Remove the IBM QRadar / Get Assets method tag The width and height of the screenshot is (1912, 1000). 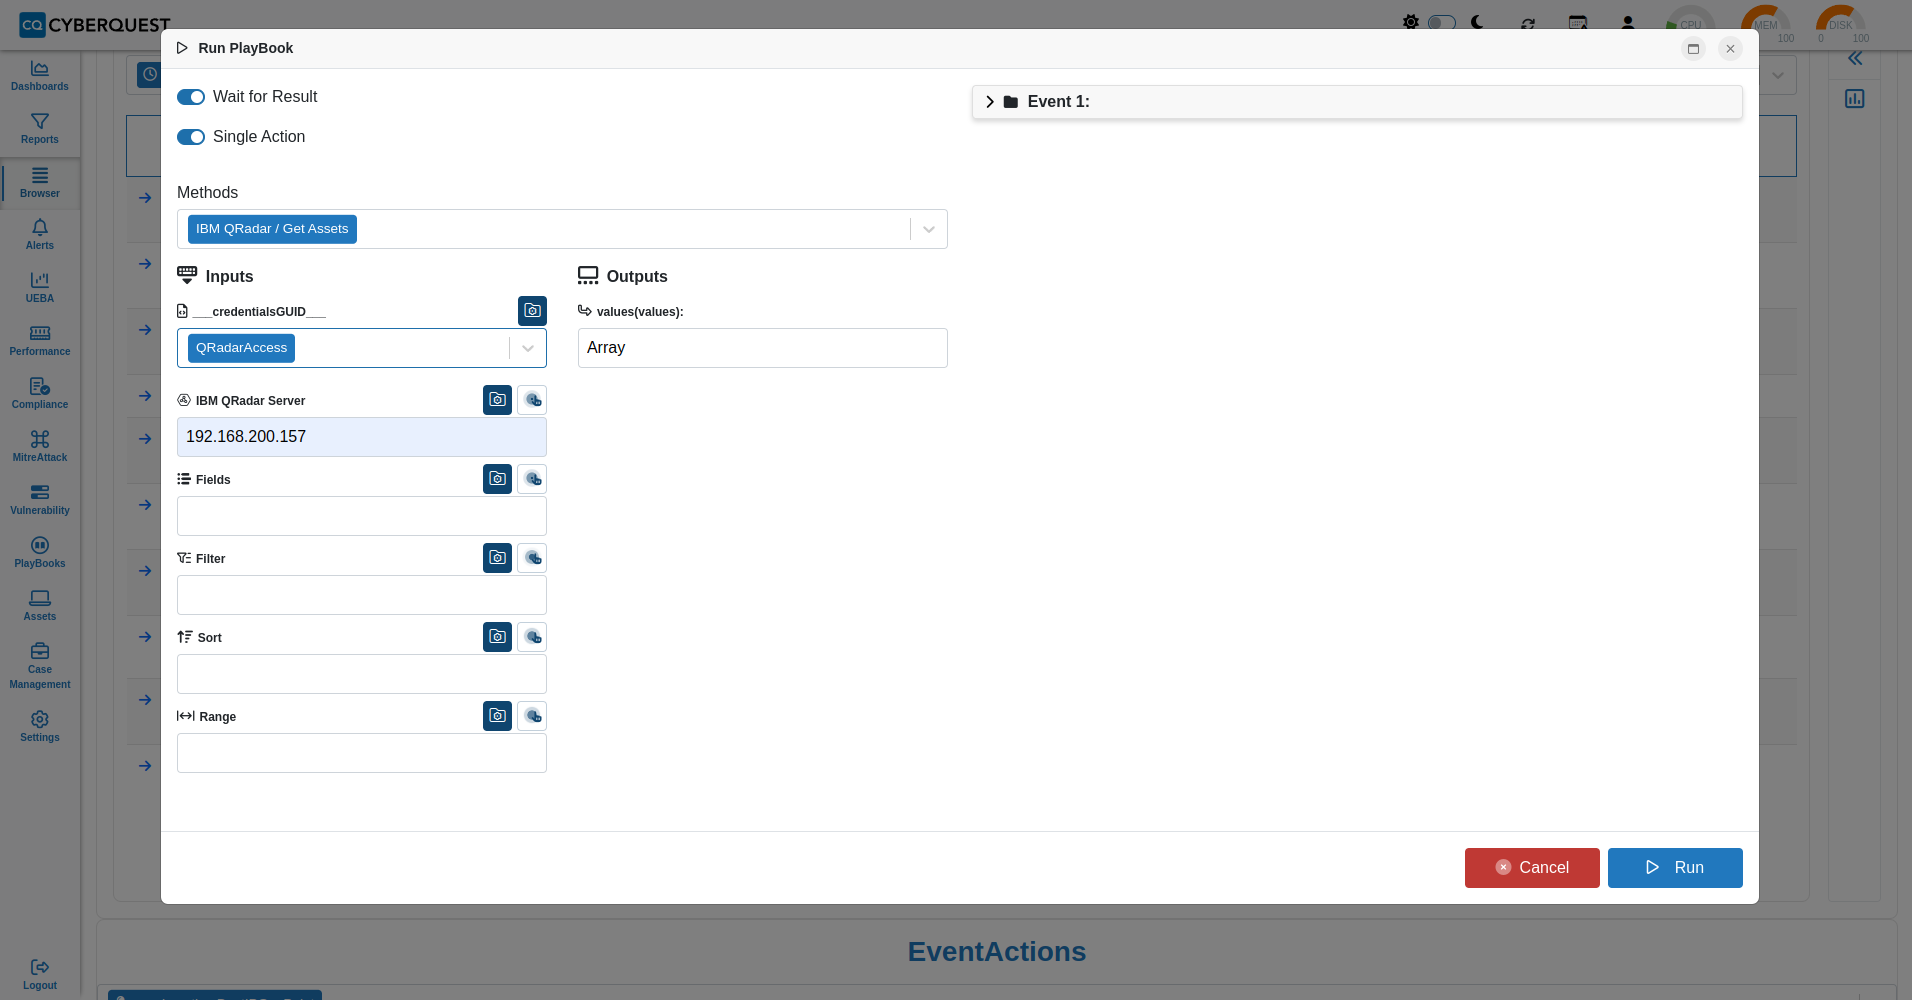pos(272,229)
